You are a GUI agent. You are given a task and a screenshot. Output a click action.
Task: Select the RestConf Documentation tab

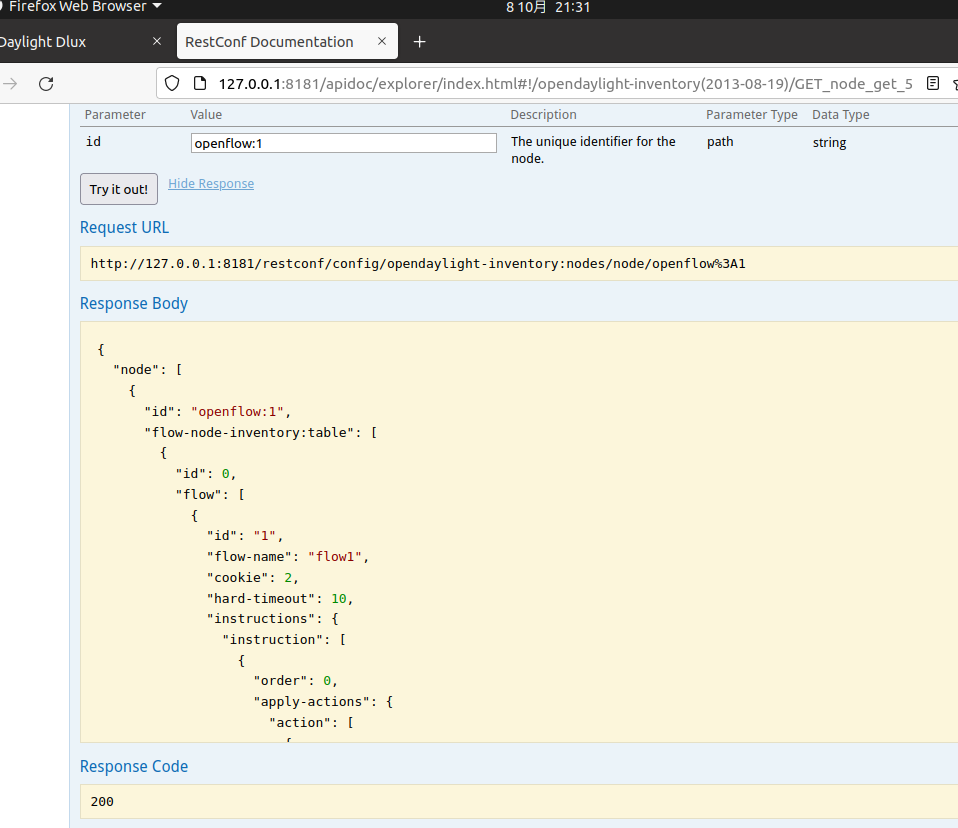(269, 42)
